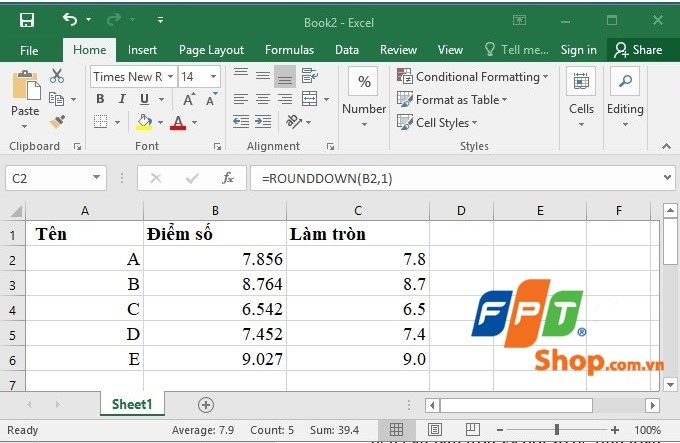Image resolution: width=680 pixels, height=443 pixels.
Task: Click the Sign in link
Action: pyautogui.click(x=579, y=50)
